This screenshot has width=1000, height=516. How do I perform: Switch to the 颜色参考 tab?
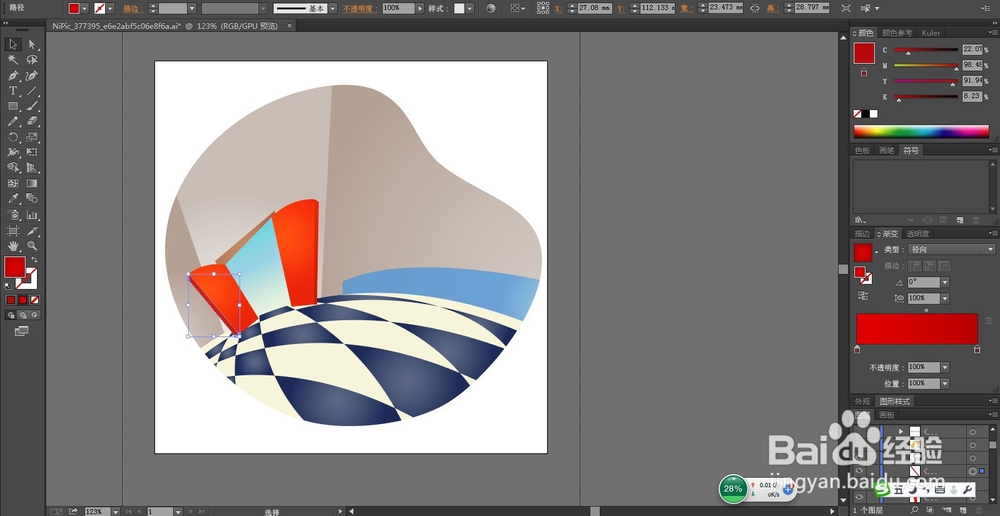[x=897, y=33]
